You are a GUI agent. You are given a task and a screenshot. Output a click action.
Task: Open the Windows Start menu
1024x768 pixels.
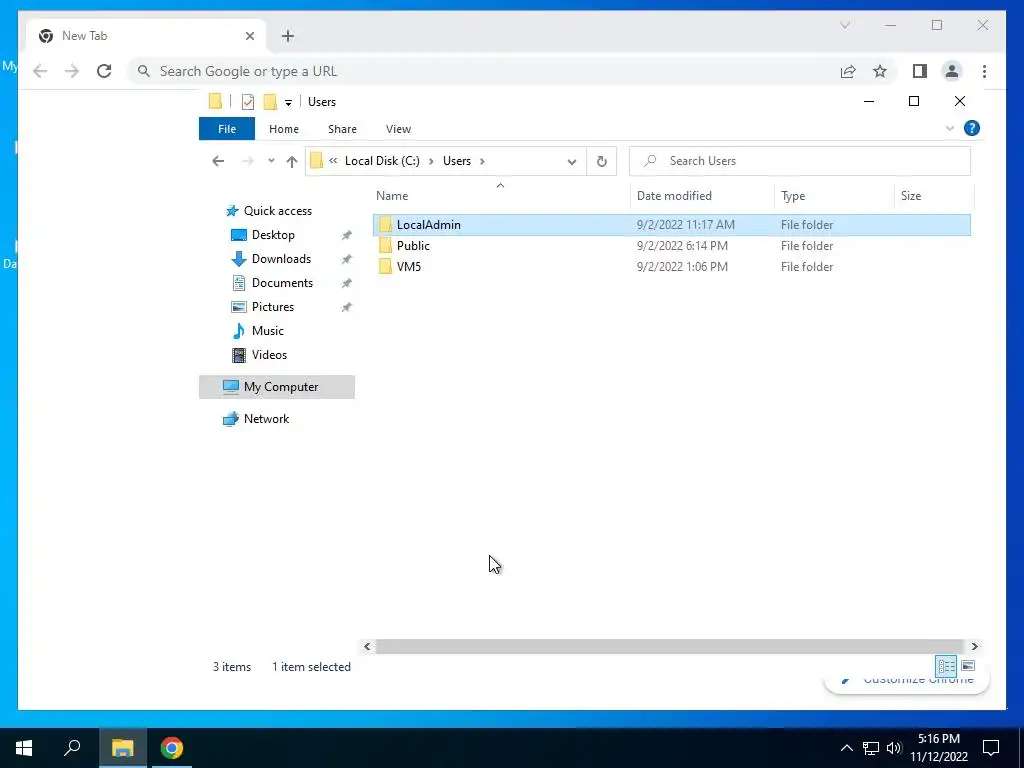pyautogui.click(x=24, y=748)
